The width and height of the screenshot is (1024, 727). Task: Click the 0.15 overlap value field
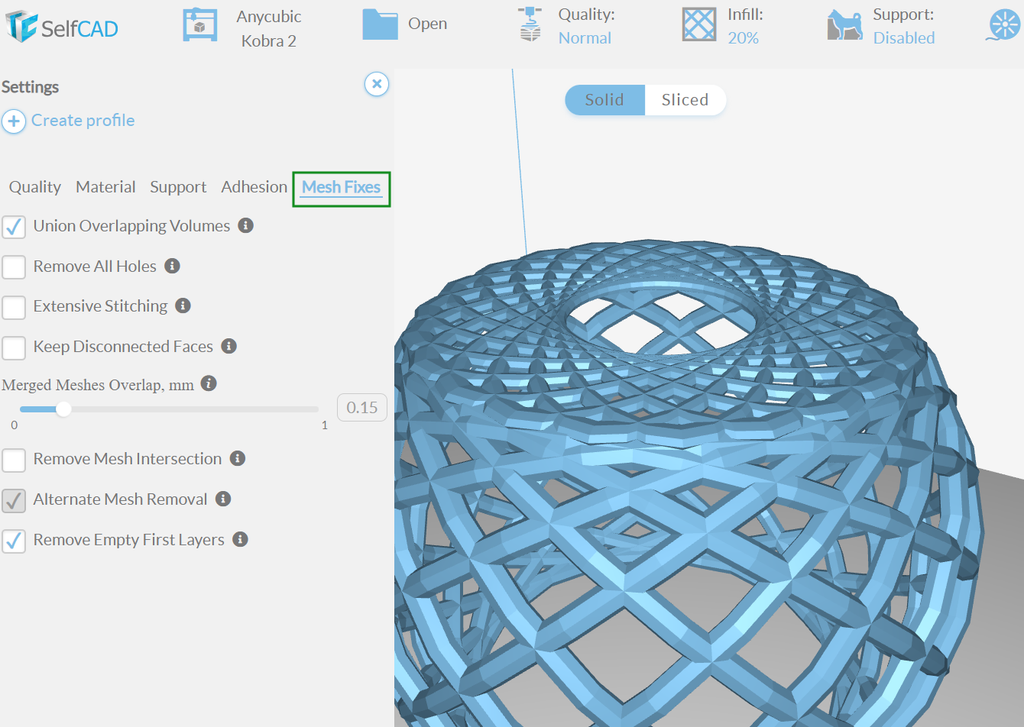(362, 407)
